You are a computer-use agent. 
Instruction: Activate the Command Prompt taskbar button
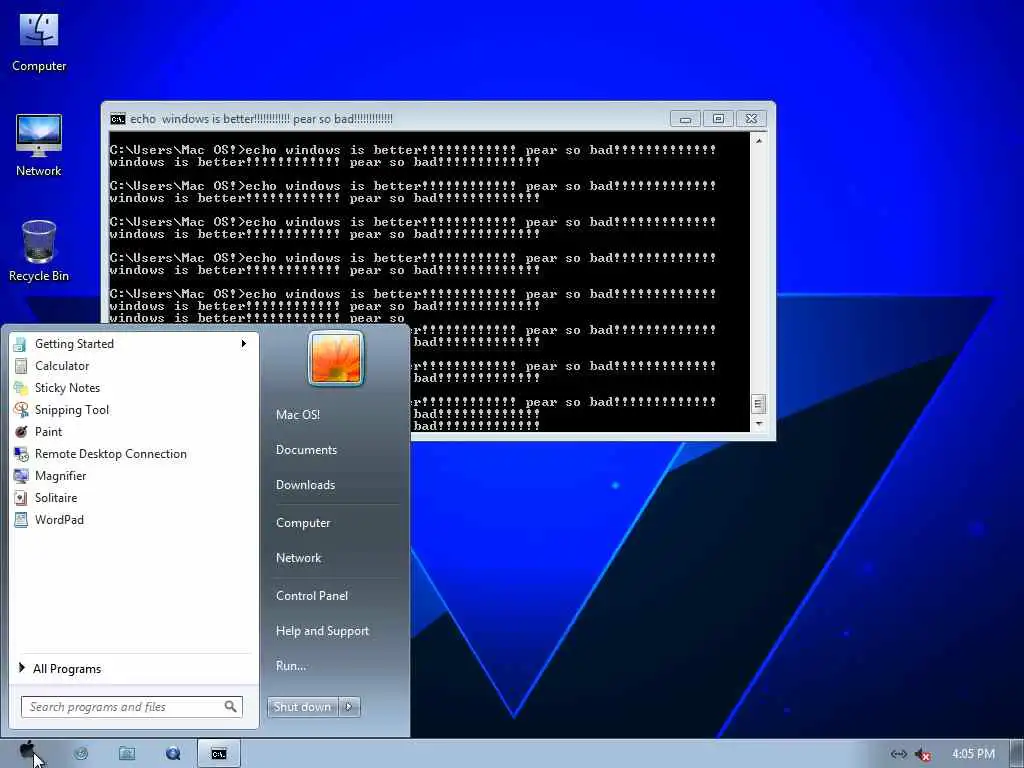tap(219, 754)
